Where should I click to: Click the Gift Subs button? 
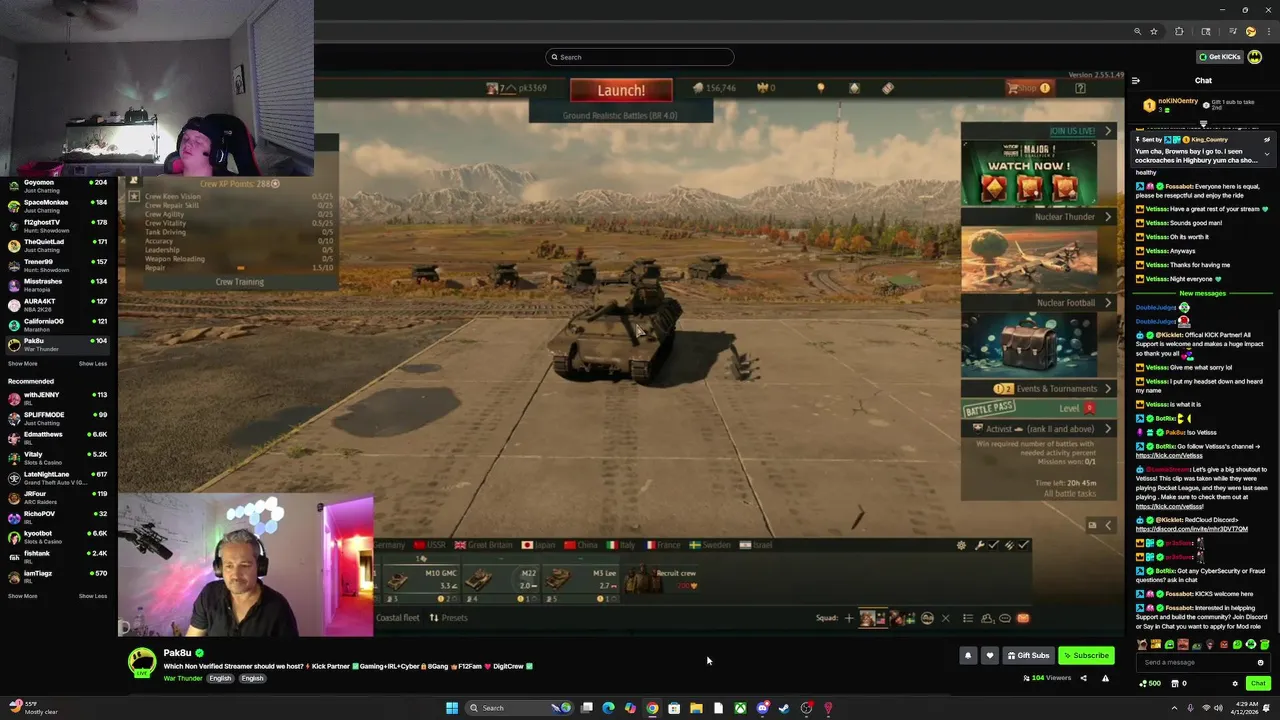[1028, 656]
